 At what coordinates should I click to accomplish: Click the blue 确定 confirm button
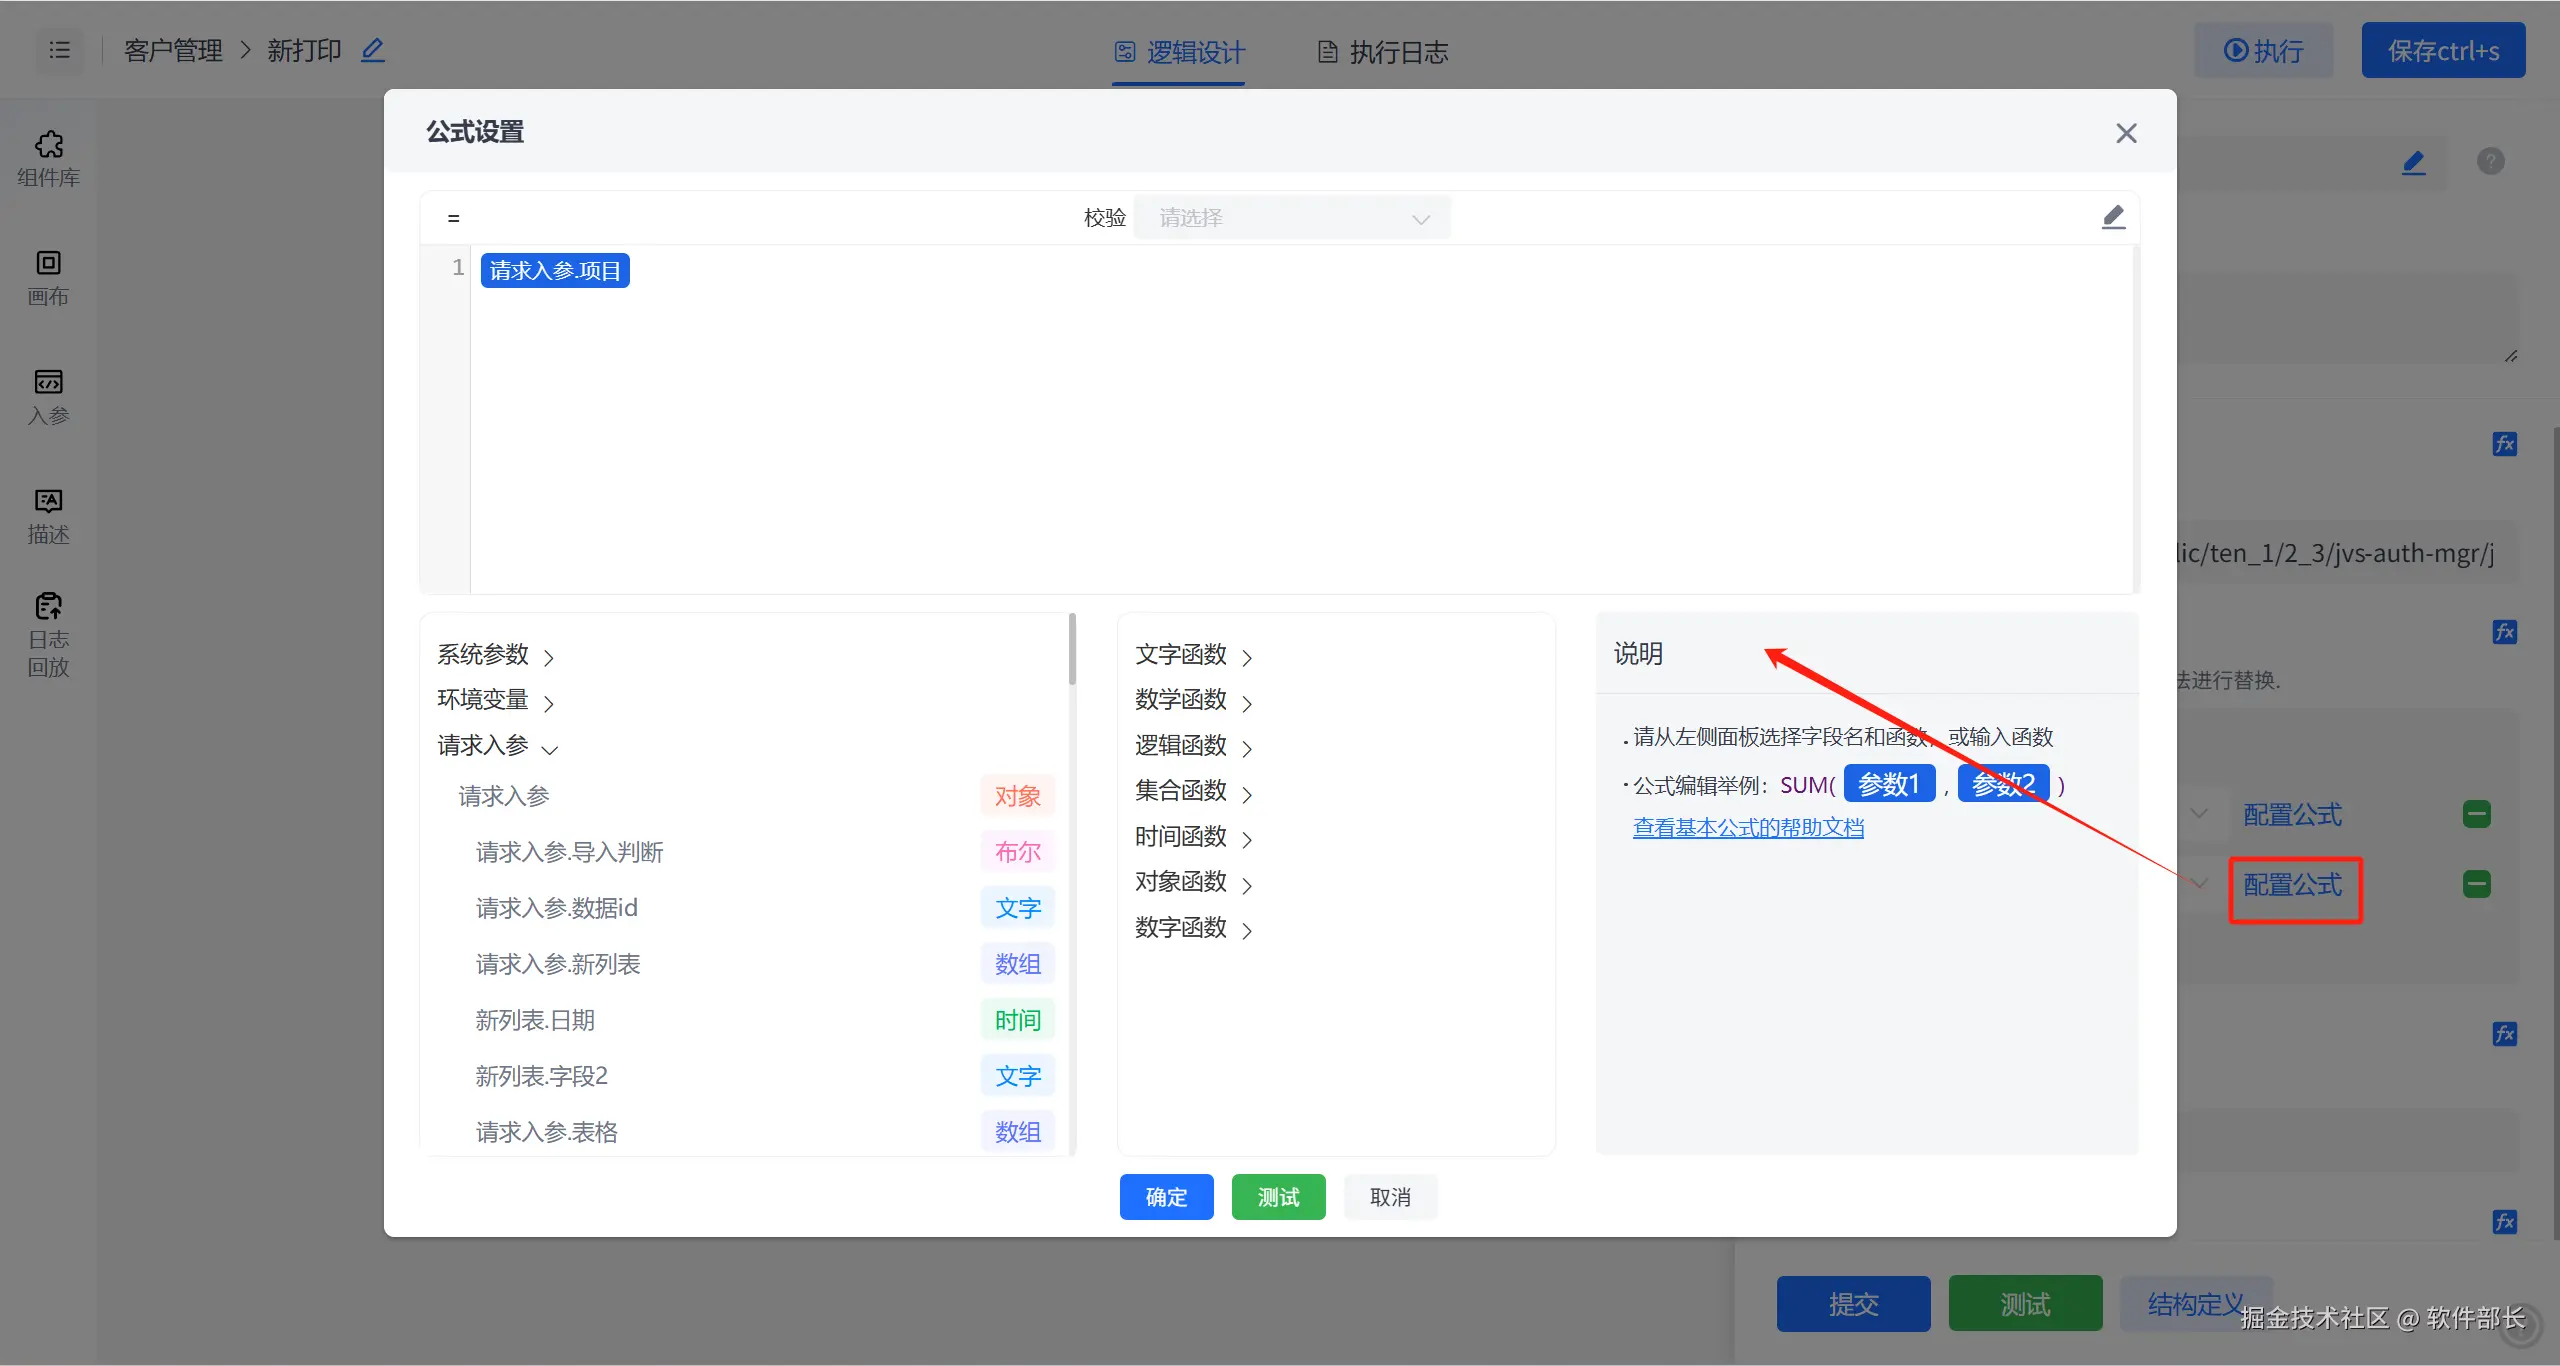(x=1166, y=1197)
